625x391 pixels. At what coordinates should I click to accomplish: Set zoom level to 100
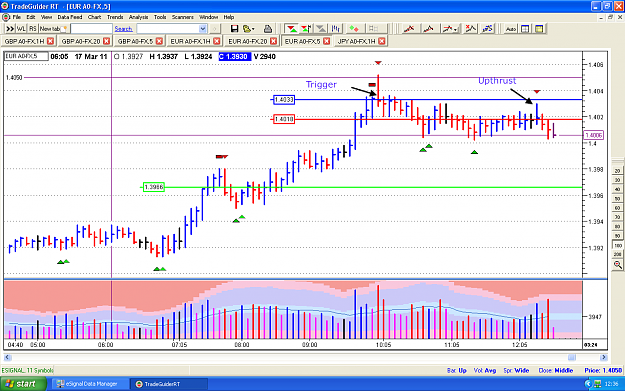coord(618,246)
